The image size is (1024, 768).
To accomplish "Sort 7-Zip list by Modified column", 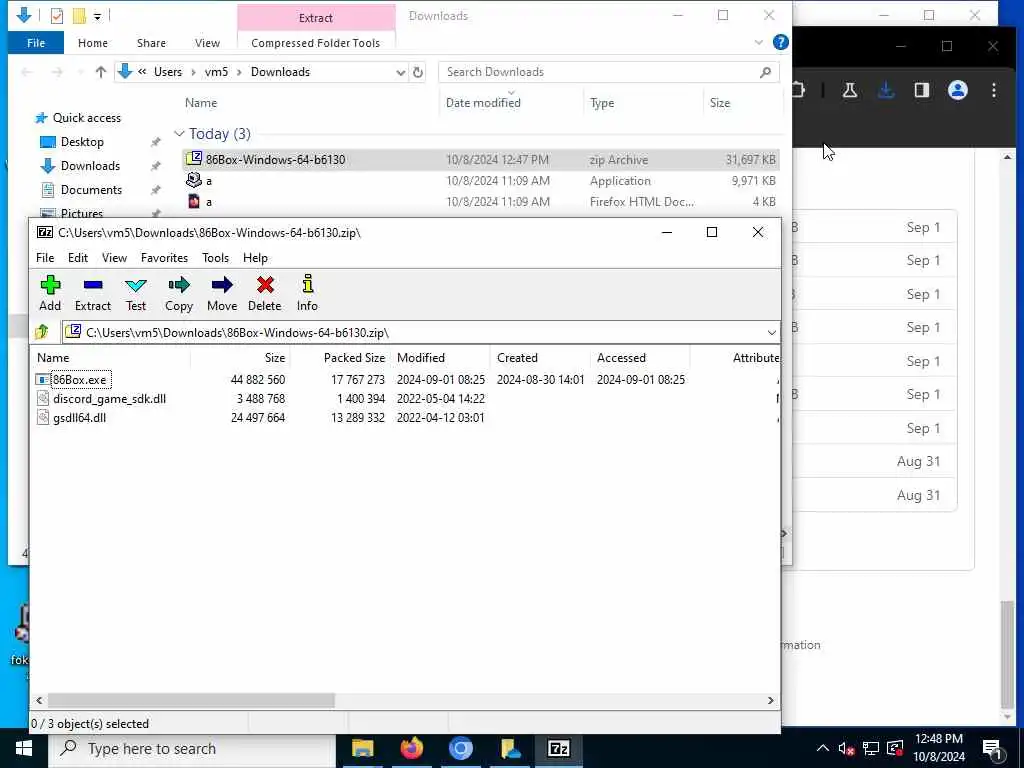I will pos(441,358).
